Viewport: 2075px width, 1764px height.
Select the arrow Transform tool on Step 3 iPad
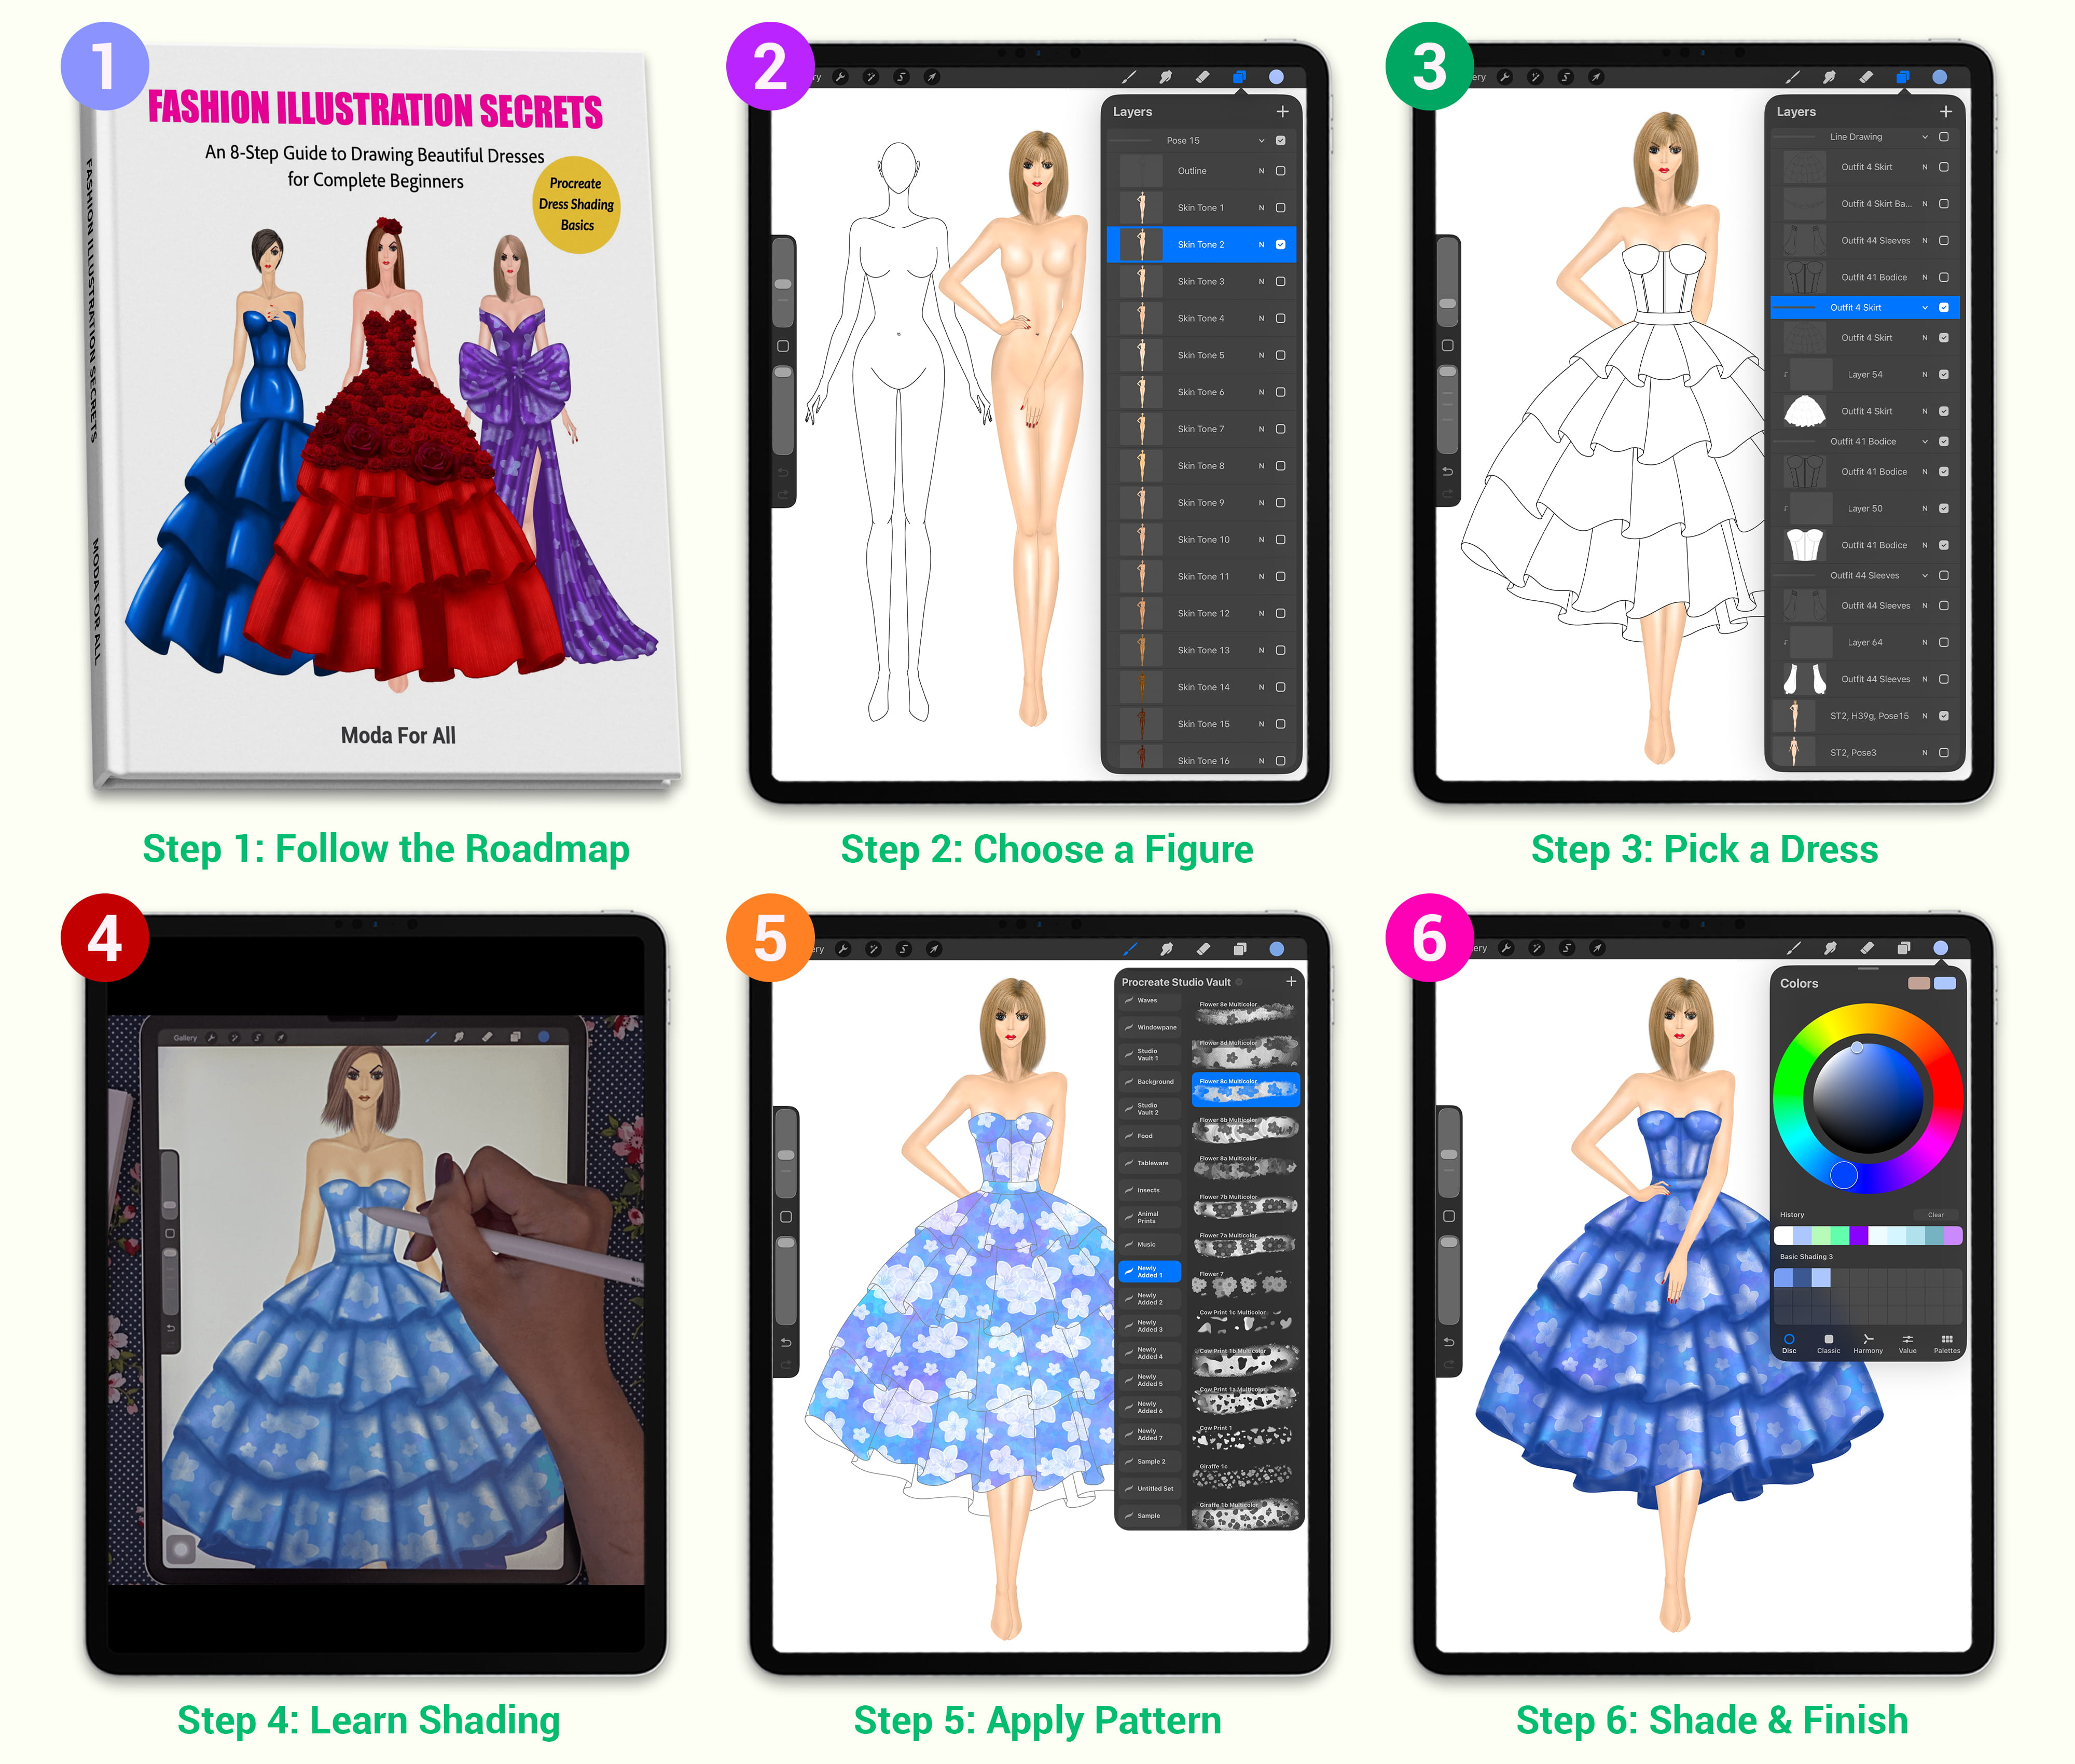pos(1596,77)
